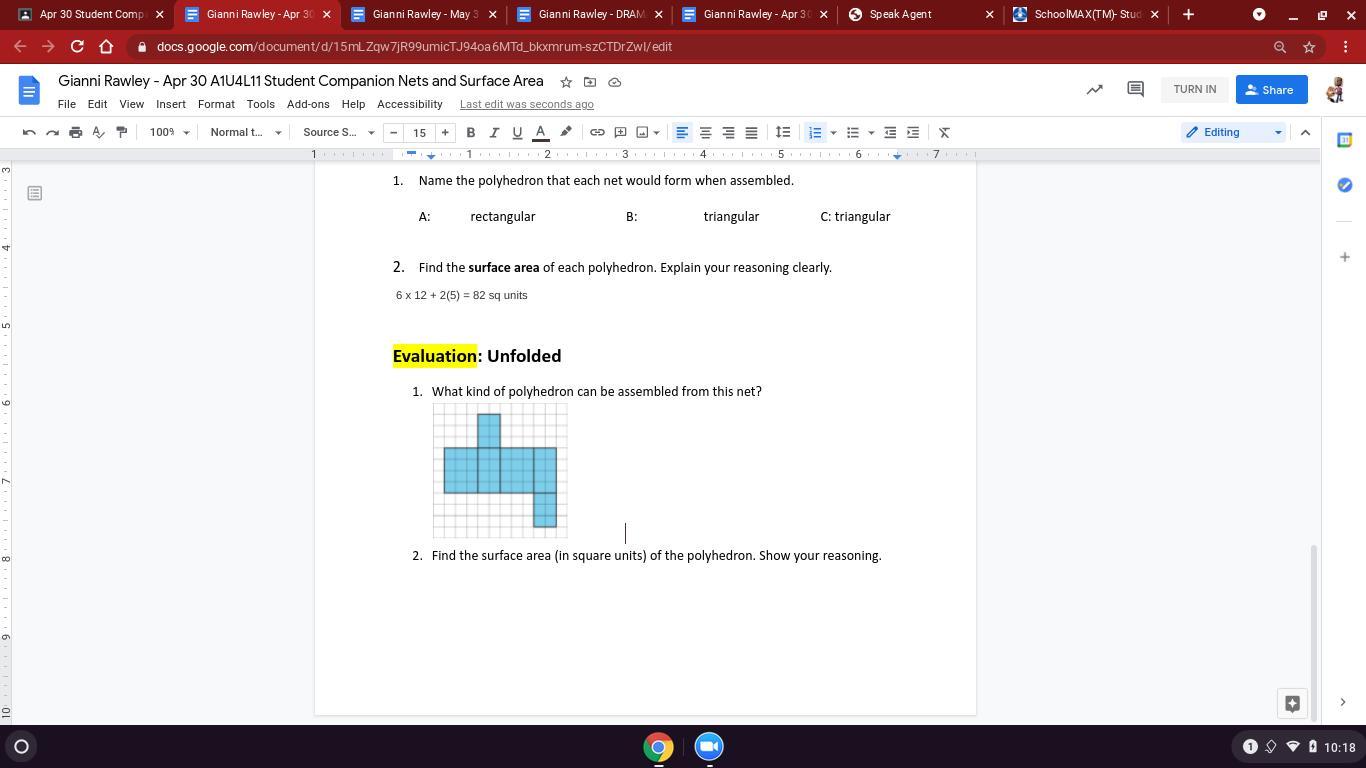This screenshot has height=768, width=1366.
Task: Open the Accessibility menu
Action: tap(410, 104)
